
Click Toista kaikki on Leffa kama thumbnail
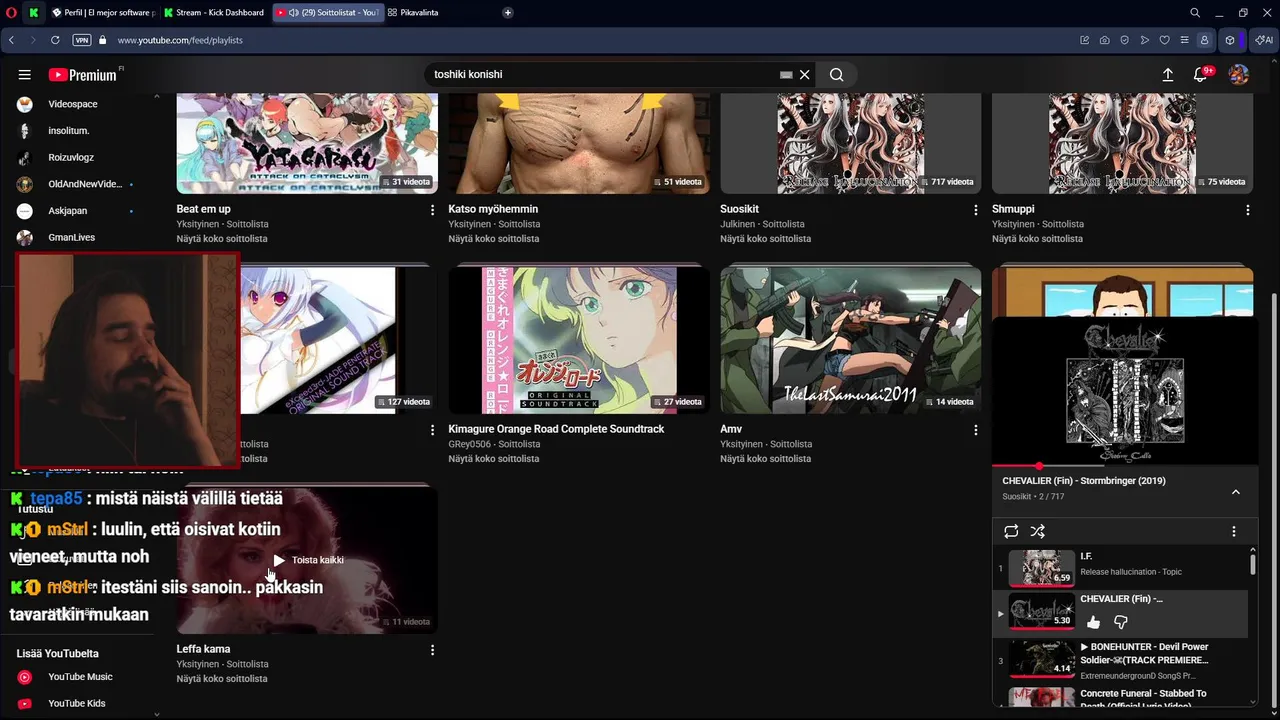[308, 560]
